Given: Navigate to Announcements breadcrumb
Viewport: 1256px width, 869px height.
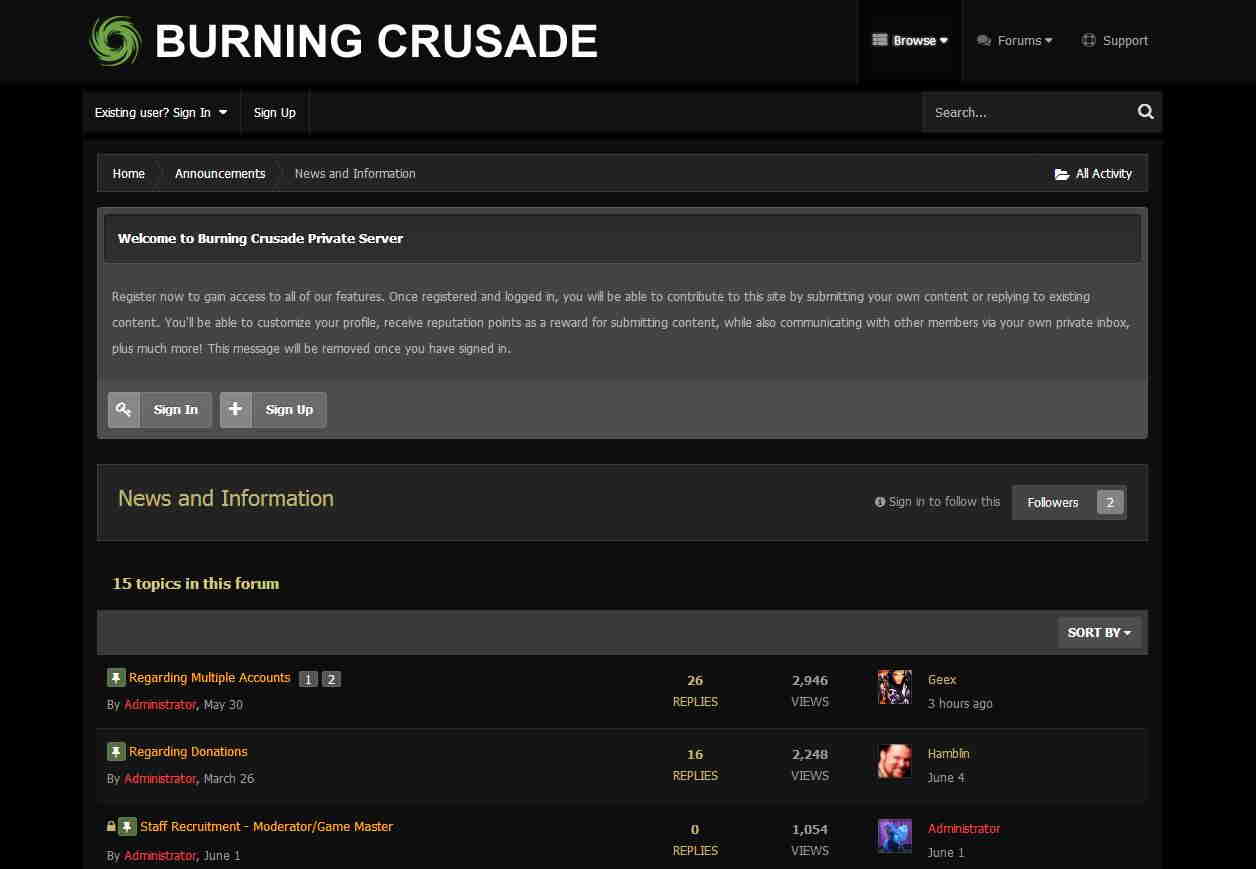Looking at the screenshot, I should click(220, 174).
